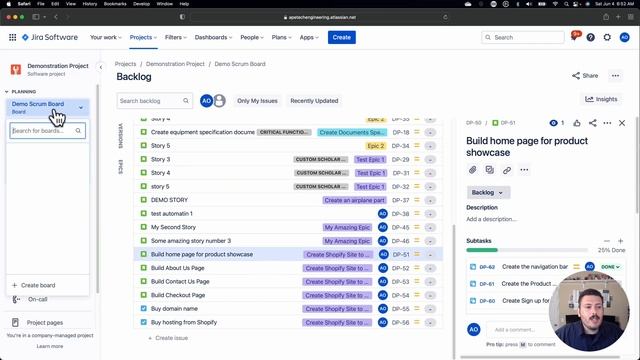
Task: Open the Filters dropdown menu
Action: click(176, 37)
